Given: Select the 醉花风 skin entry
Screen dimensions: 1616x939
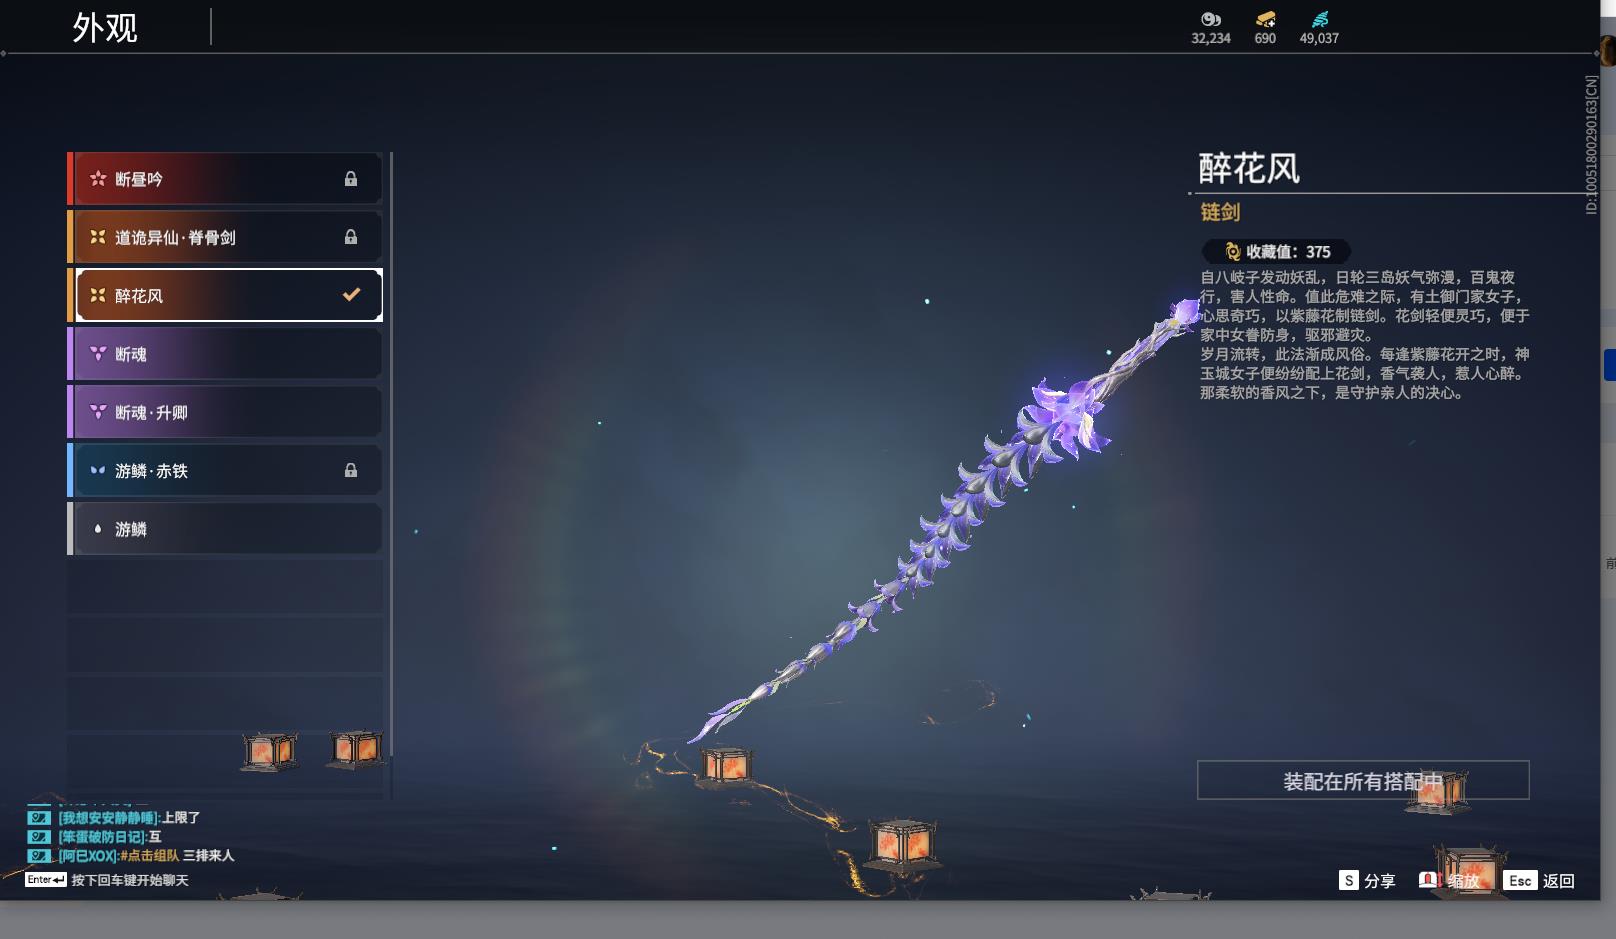Looking at the screenshot, I should pos(225,295).
